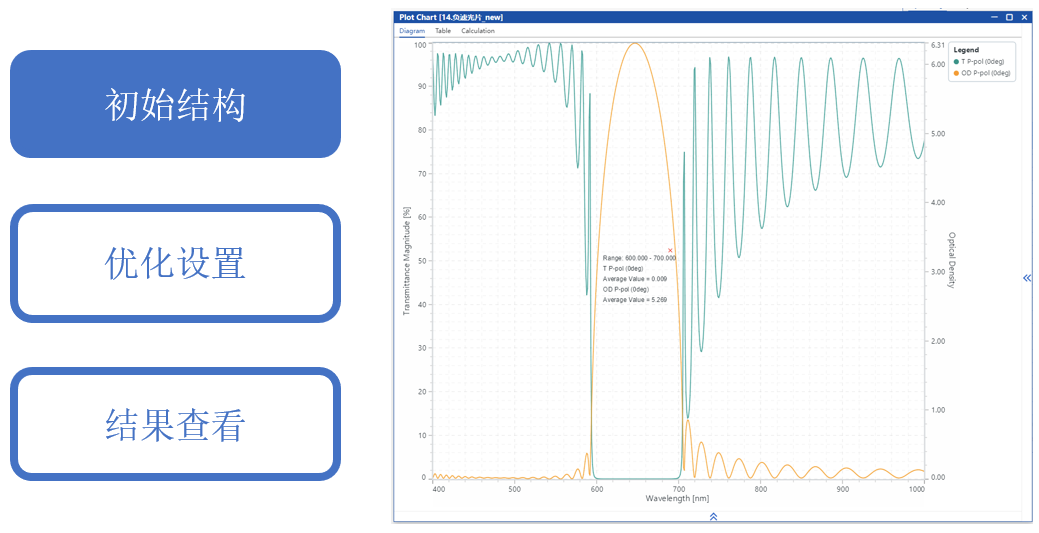Open the Calculation tab
Screen dimensions: 1039x533
click(477, 31)
